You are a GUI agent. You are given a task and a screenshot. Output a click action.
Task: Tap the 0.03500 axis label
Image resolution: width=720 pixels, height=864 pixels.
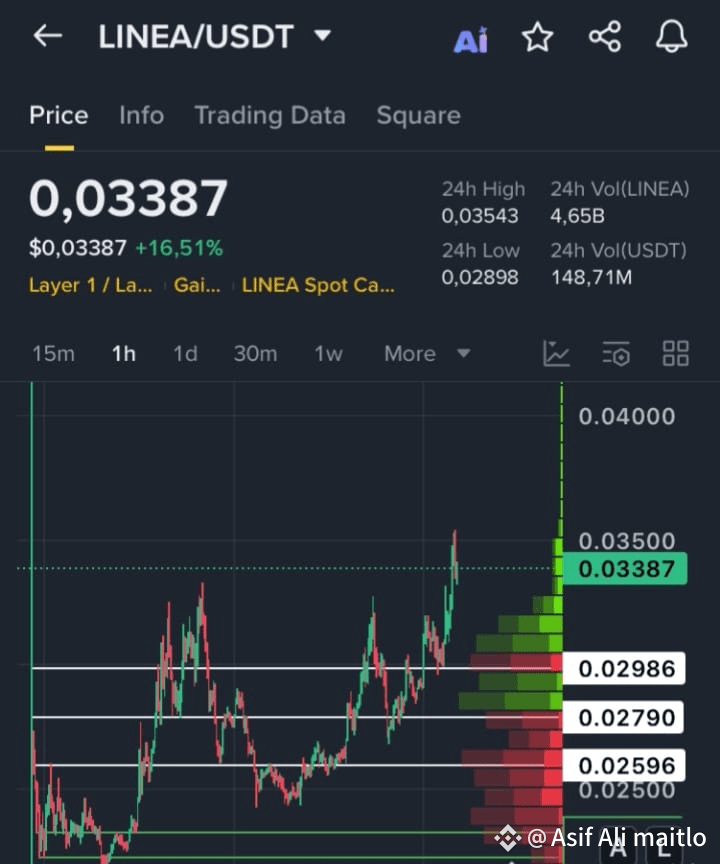[x=627, y=541]
